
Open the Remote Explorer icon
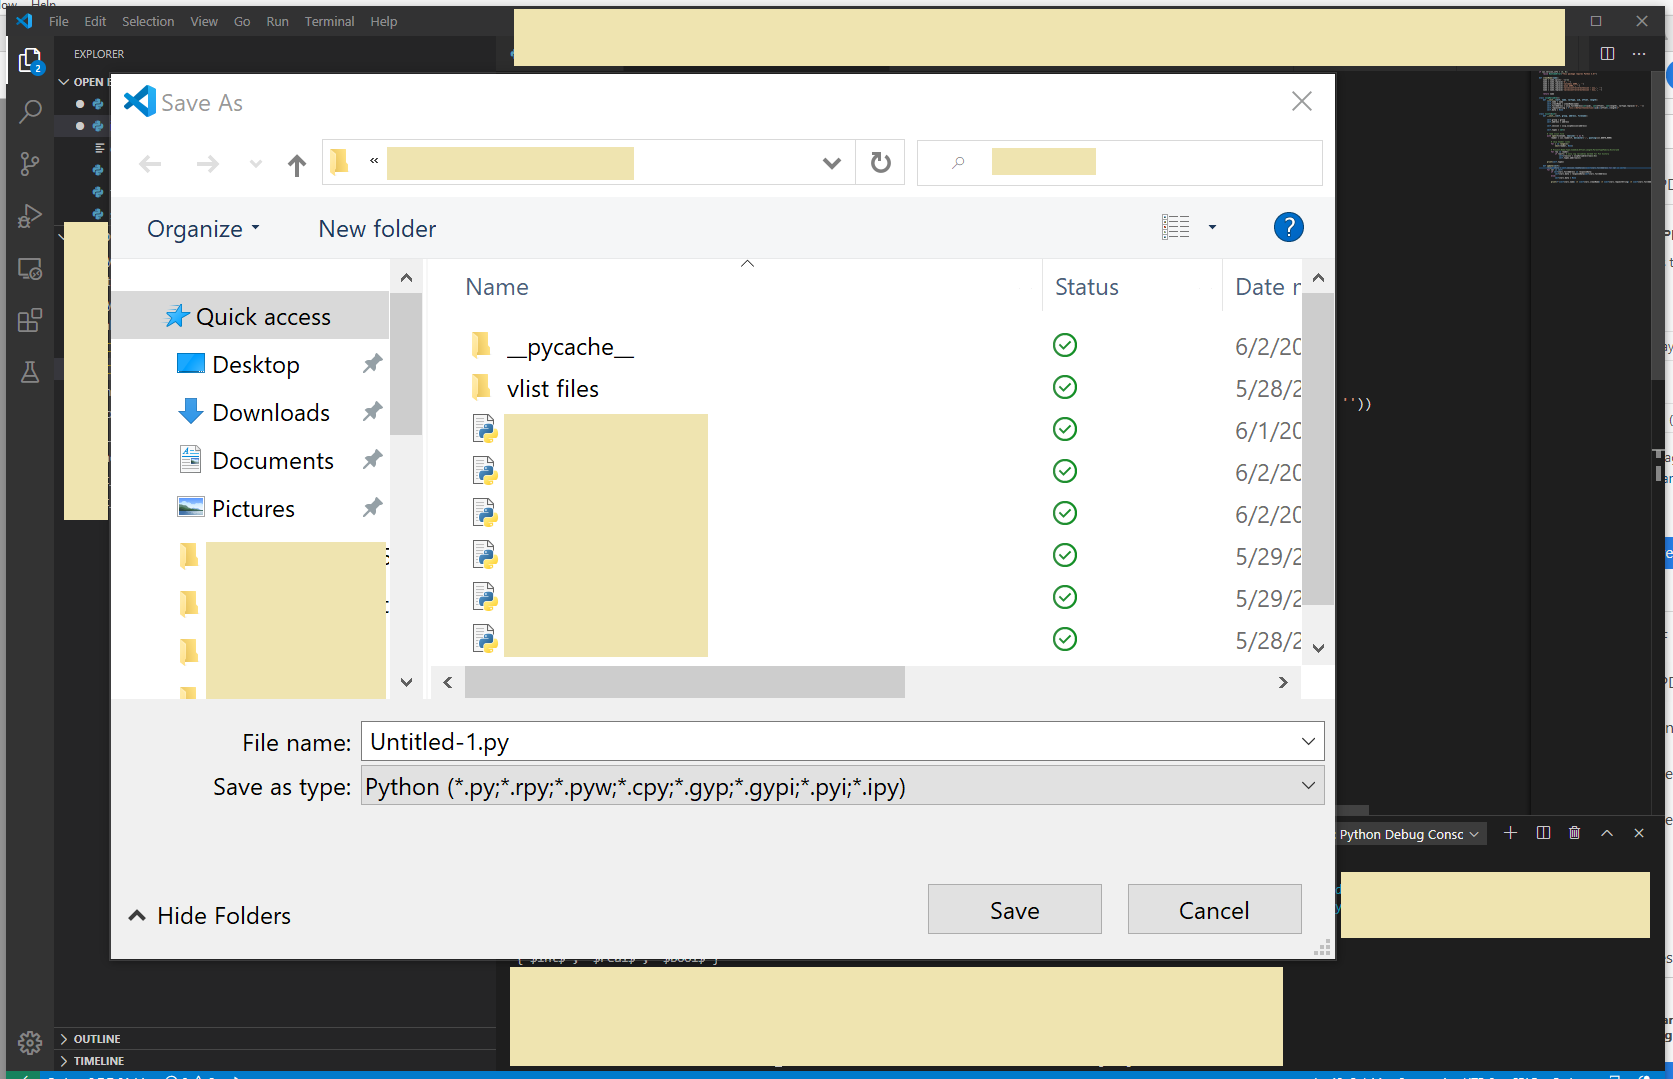29,268
